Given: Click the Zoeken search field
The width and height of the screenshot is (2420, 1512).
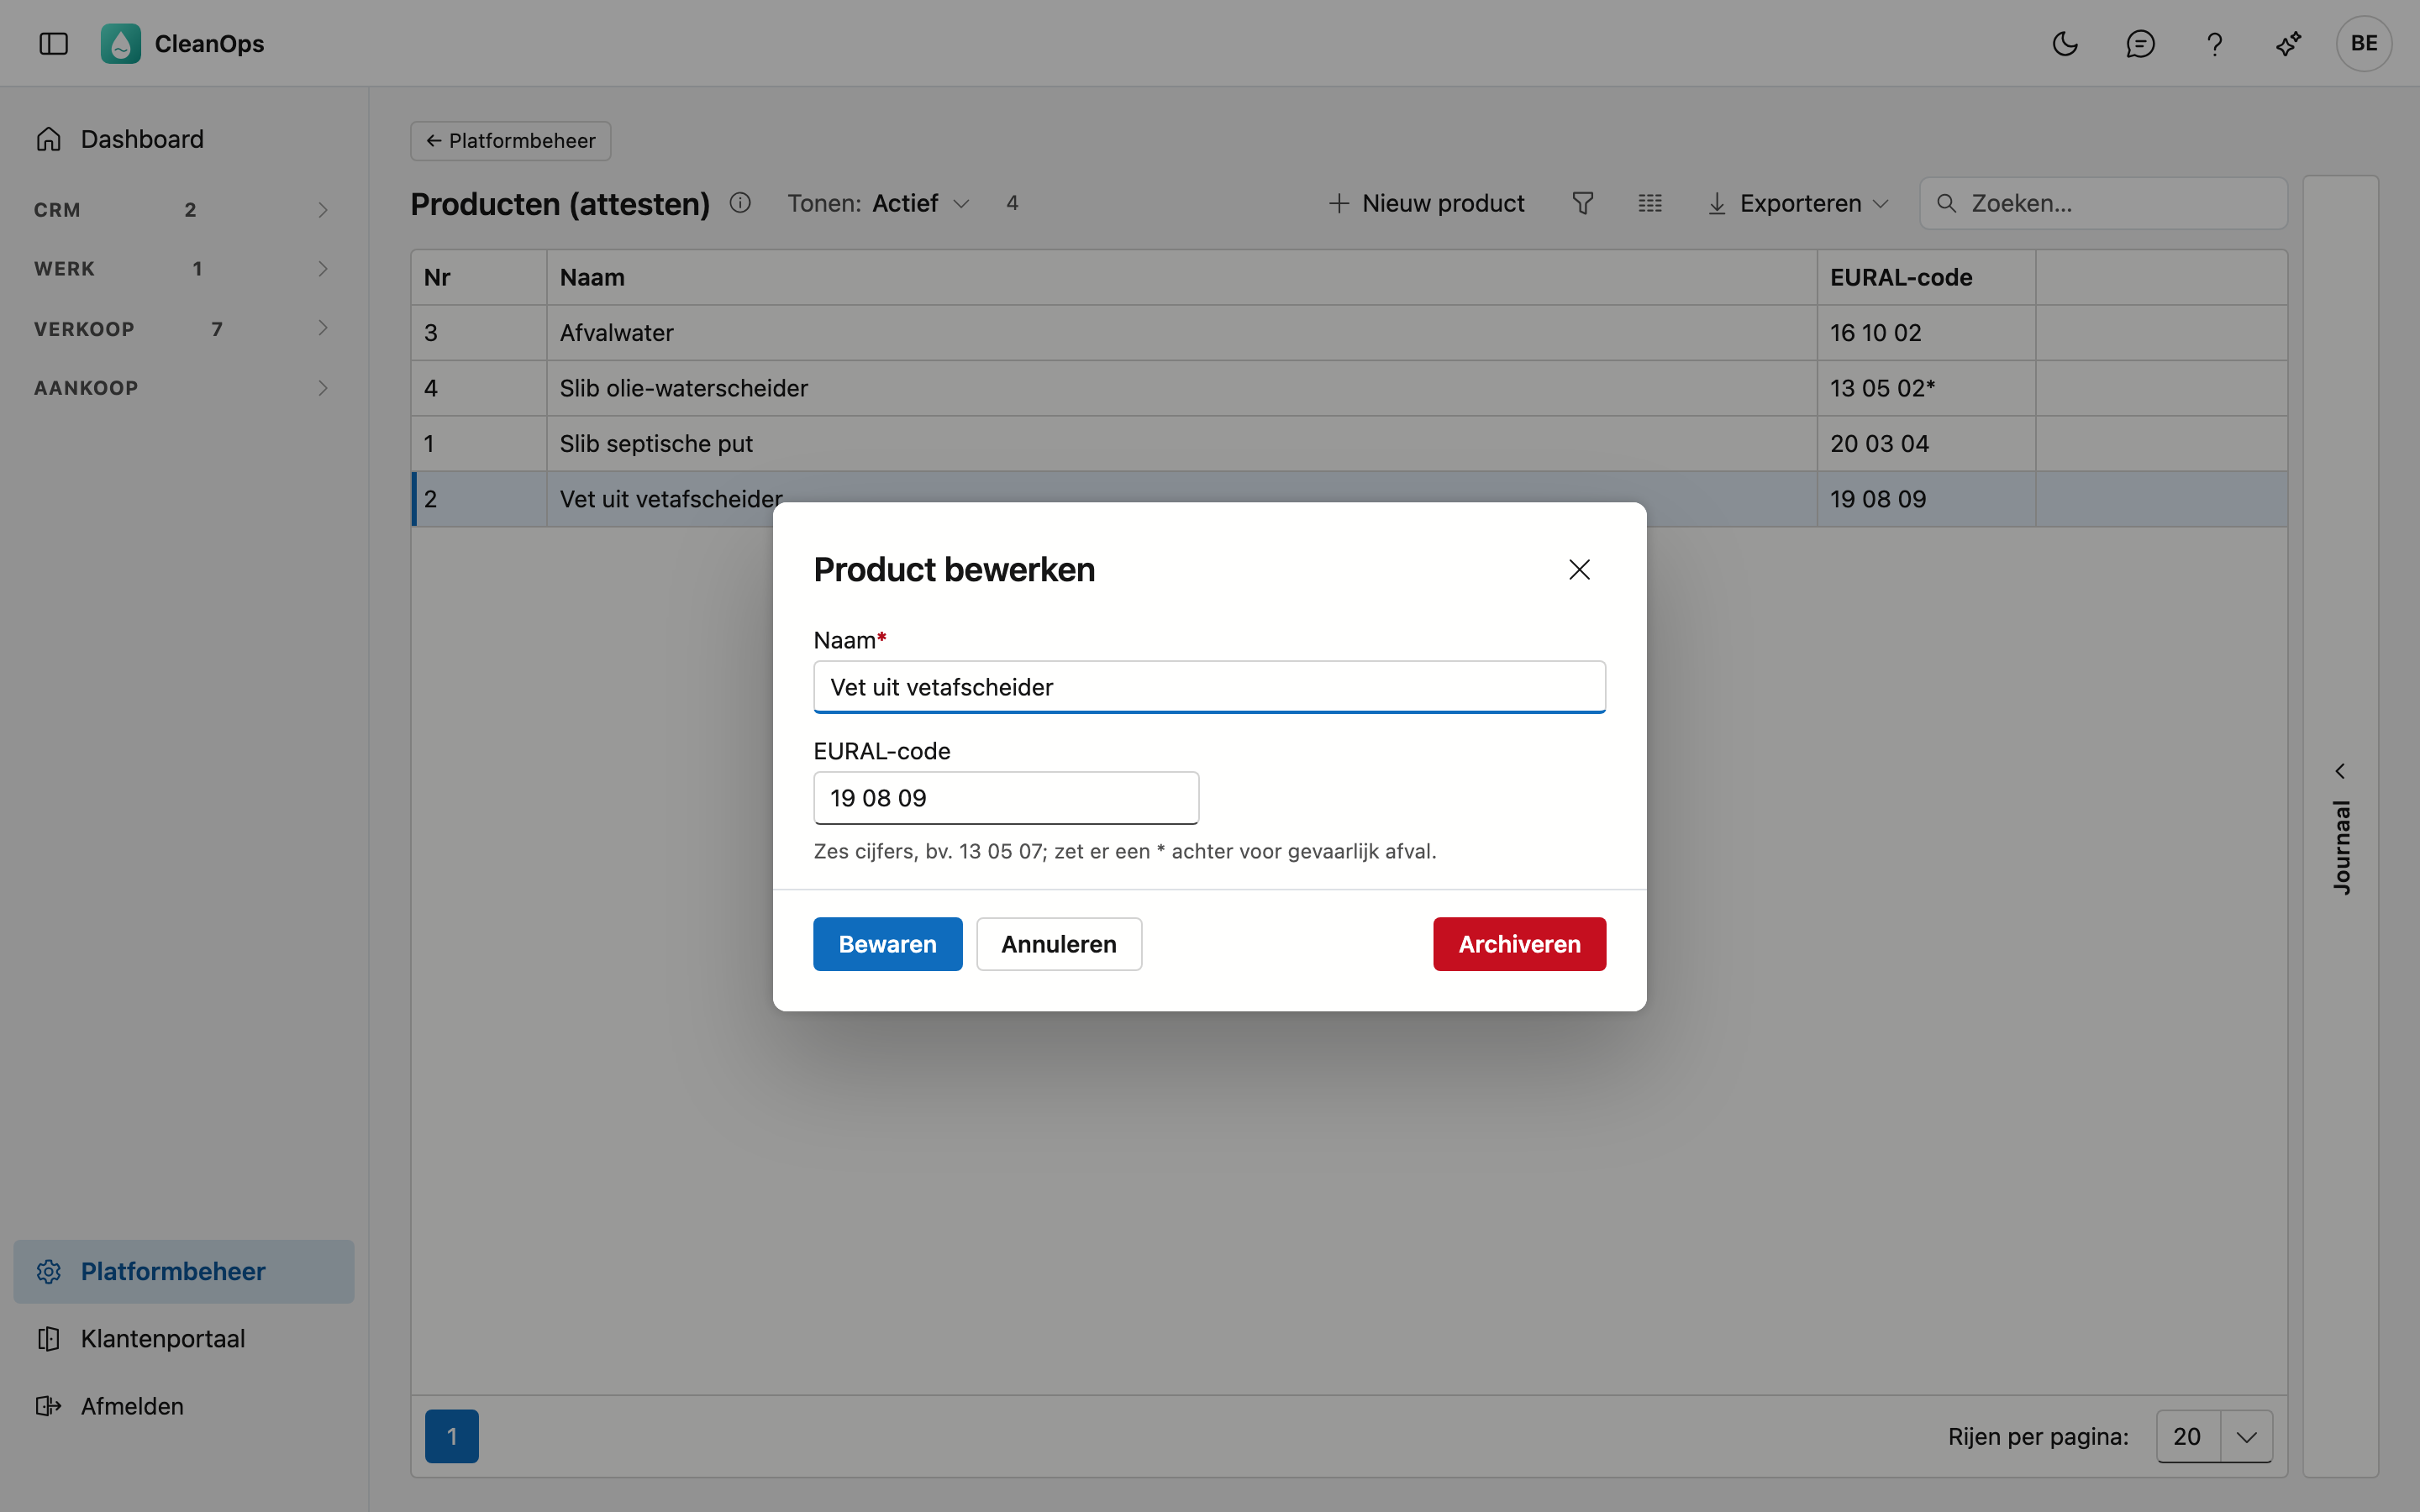Looking at the screenshot, I should [2103, 203].
